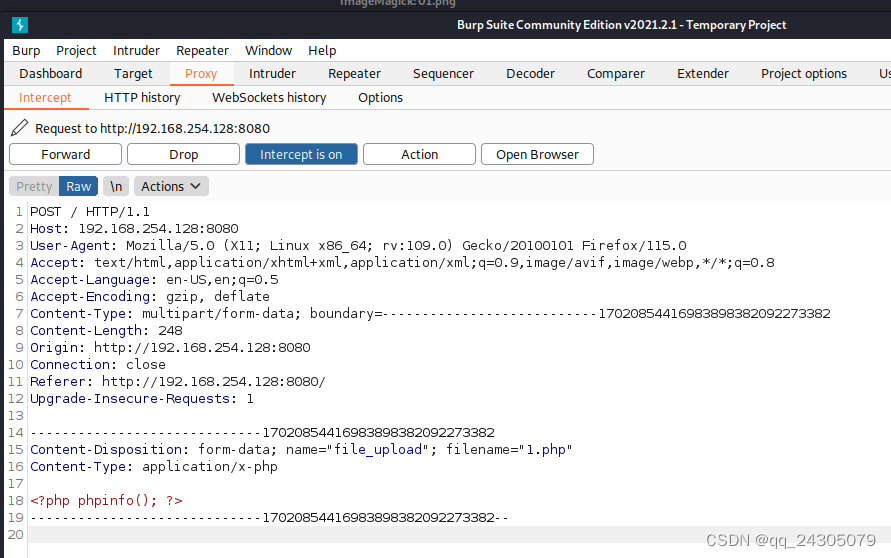Click the Origin header line
The image size is (891, 558).
tap(170, 348)
